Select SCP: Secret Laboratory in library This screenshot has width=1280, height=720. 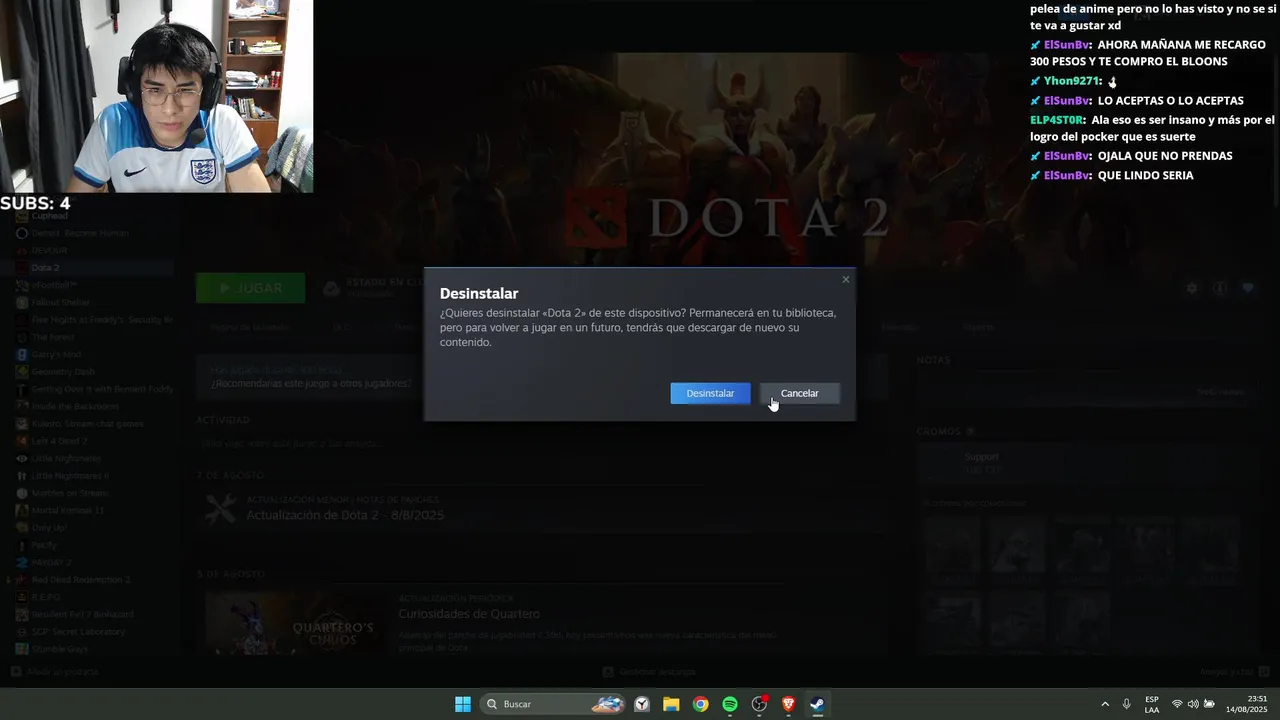(78, 632)
